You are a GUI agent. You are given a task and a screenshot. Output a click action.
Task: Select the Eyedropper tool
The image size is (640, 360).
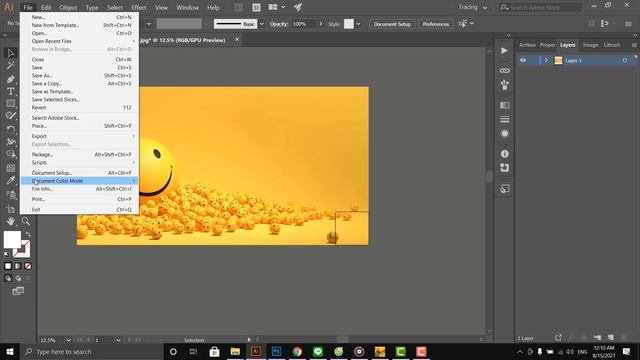click(x=11, y=180)
